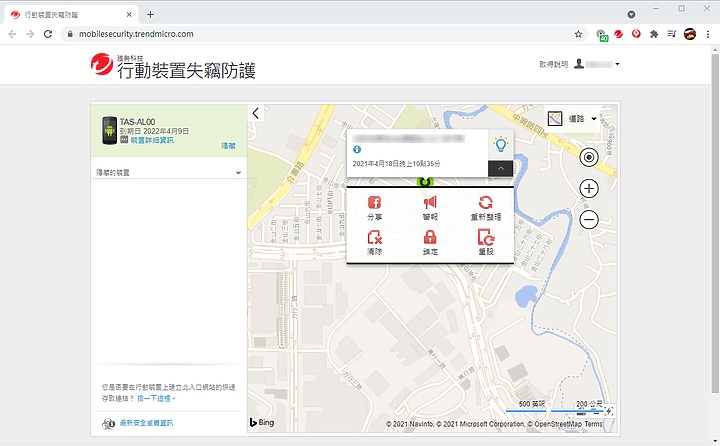Click the reset device icon
The image size is (720, 446).
pyautogui.click(x=486, y=237)
